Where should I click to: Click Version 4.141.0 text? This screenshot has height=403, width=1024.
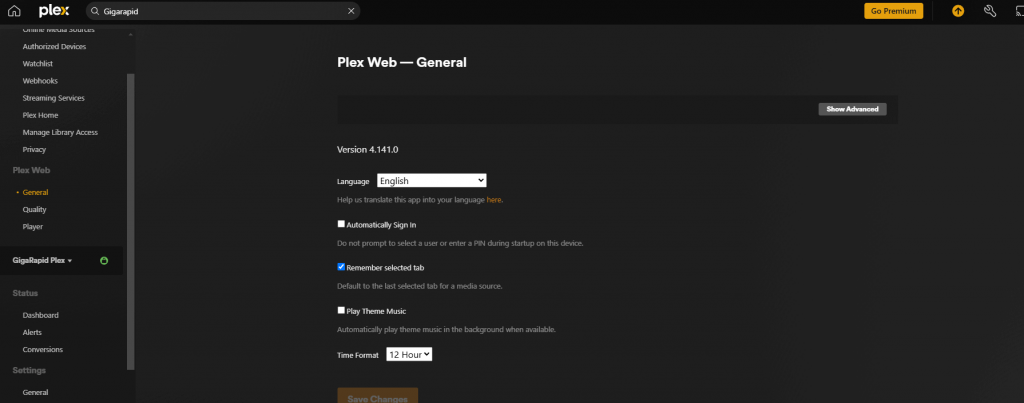368,150
